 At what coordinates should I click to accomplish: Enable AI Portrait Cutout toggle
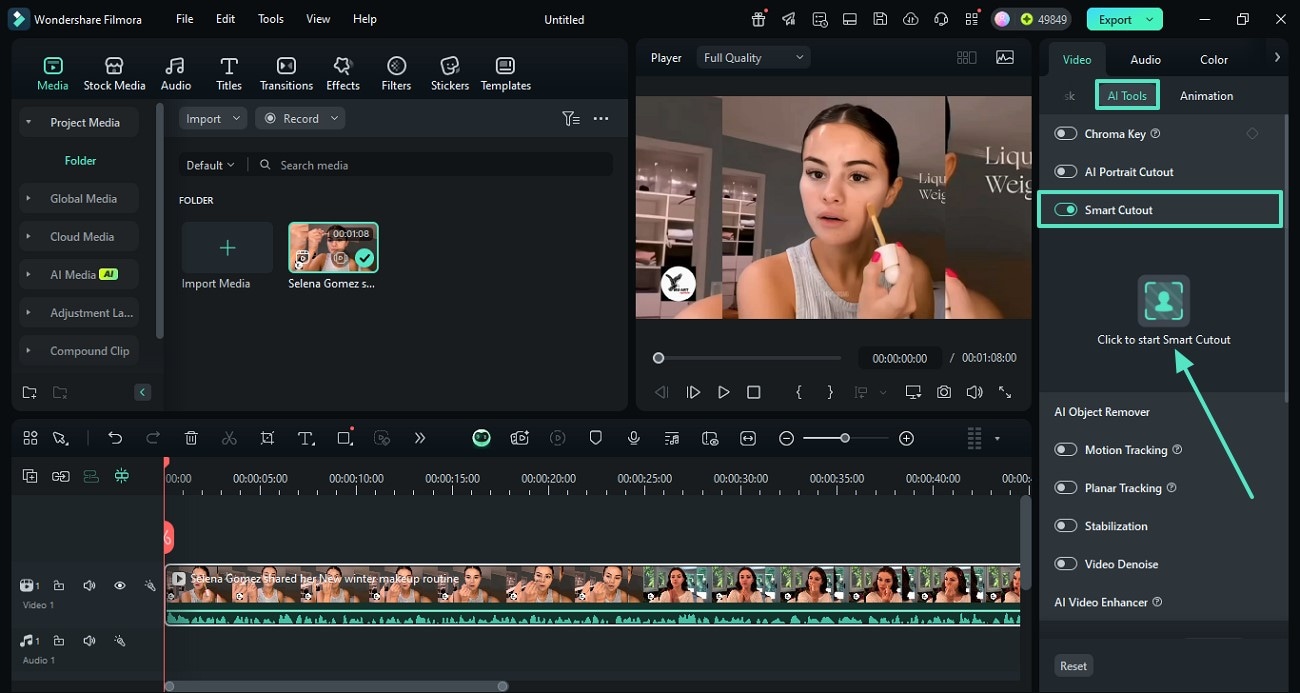(x=1066, y=172)
